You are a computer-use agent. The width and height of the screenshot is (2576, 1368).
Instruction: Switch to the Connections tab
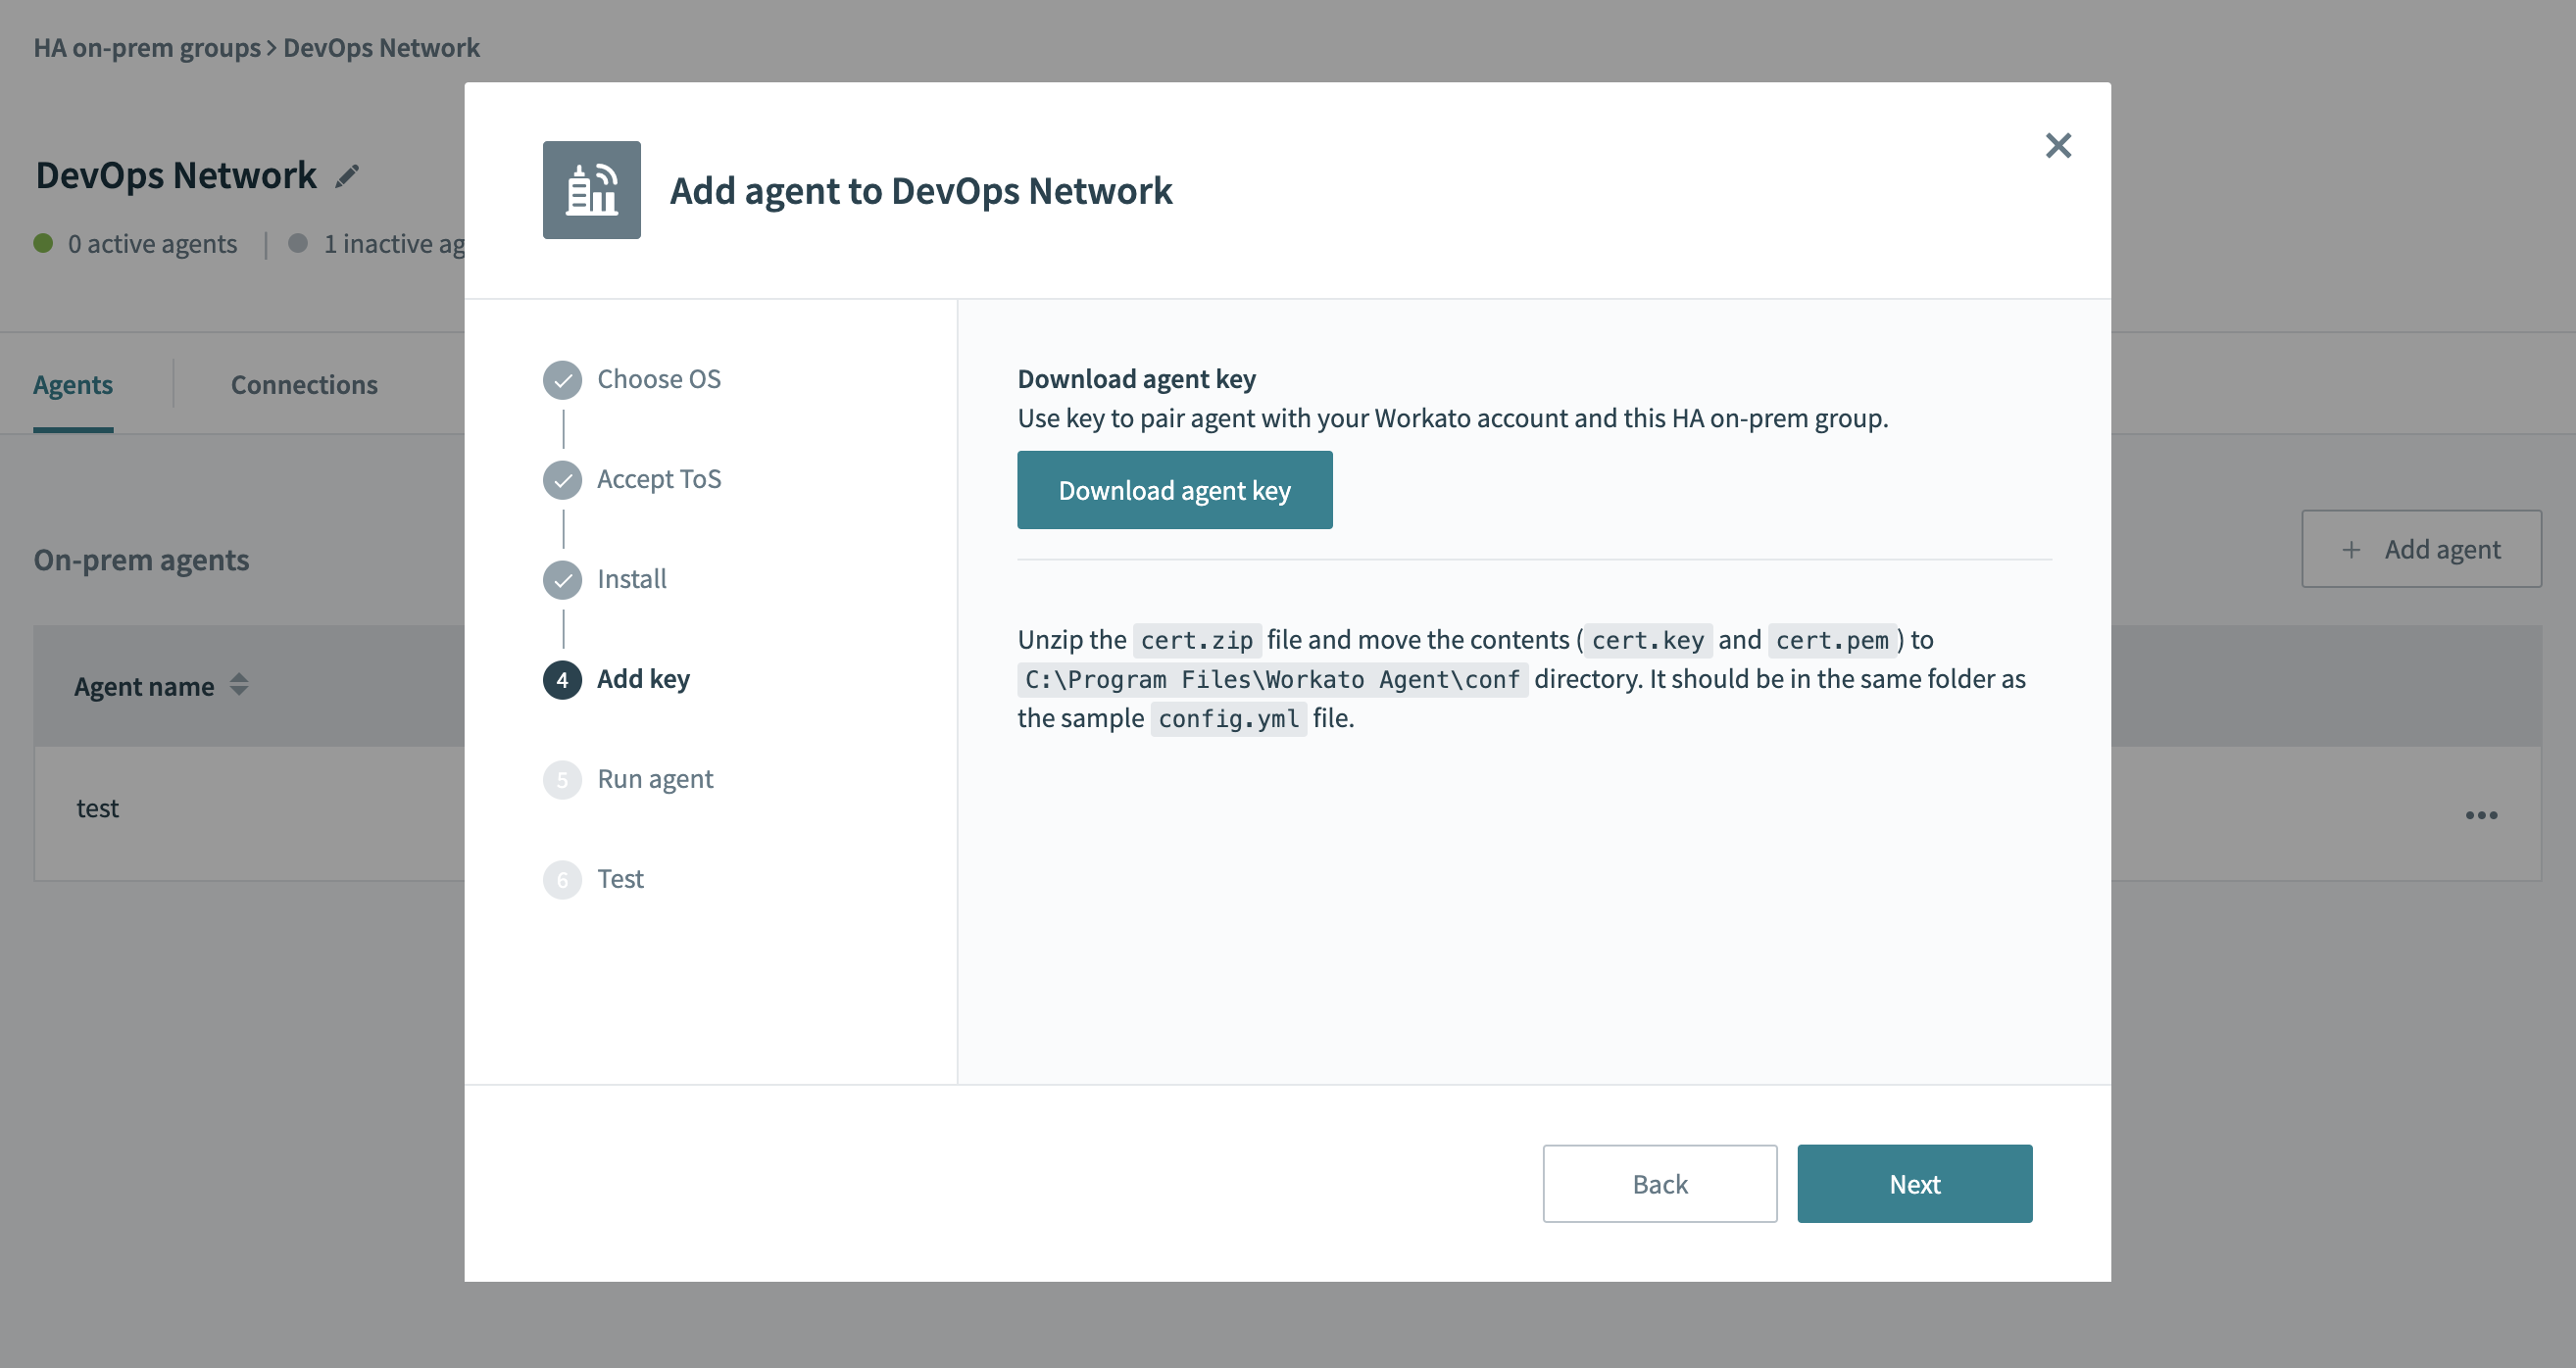click(x=304, y=385)
